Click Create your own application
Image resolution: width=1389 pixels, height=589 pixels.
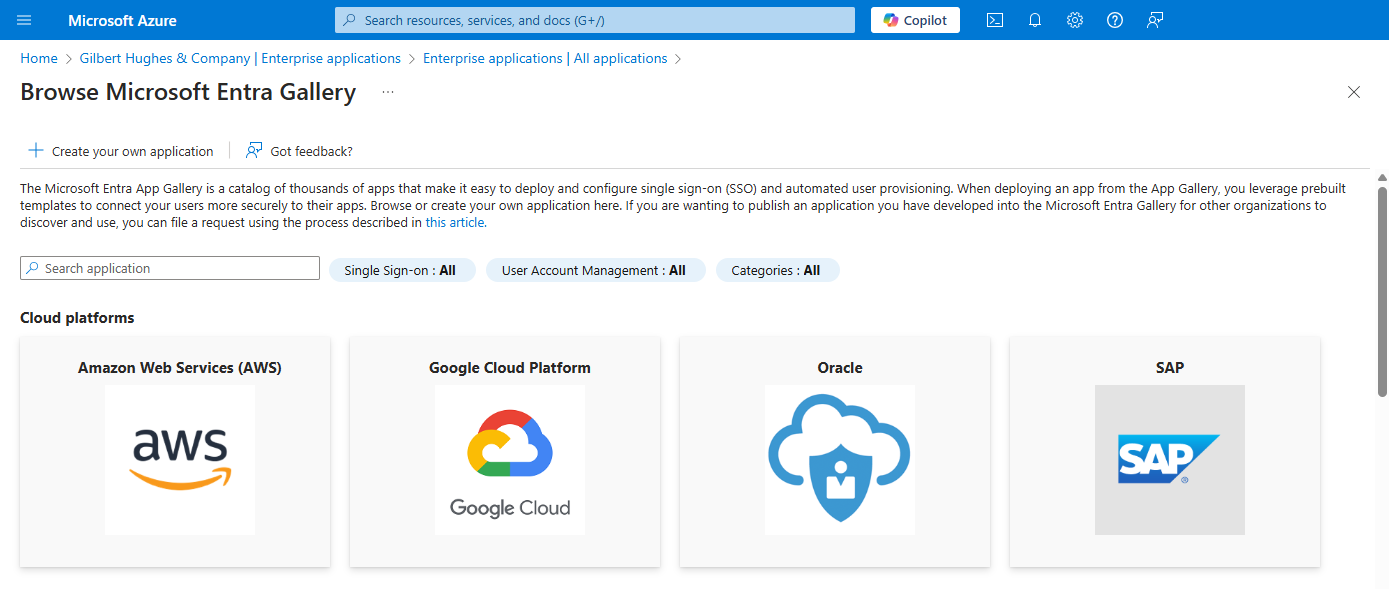point(121,151)
